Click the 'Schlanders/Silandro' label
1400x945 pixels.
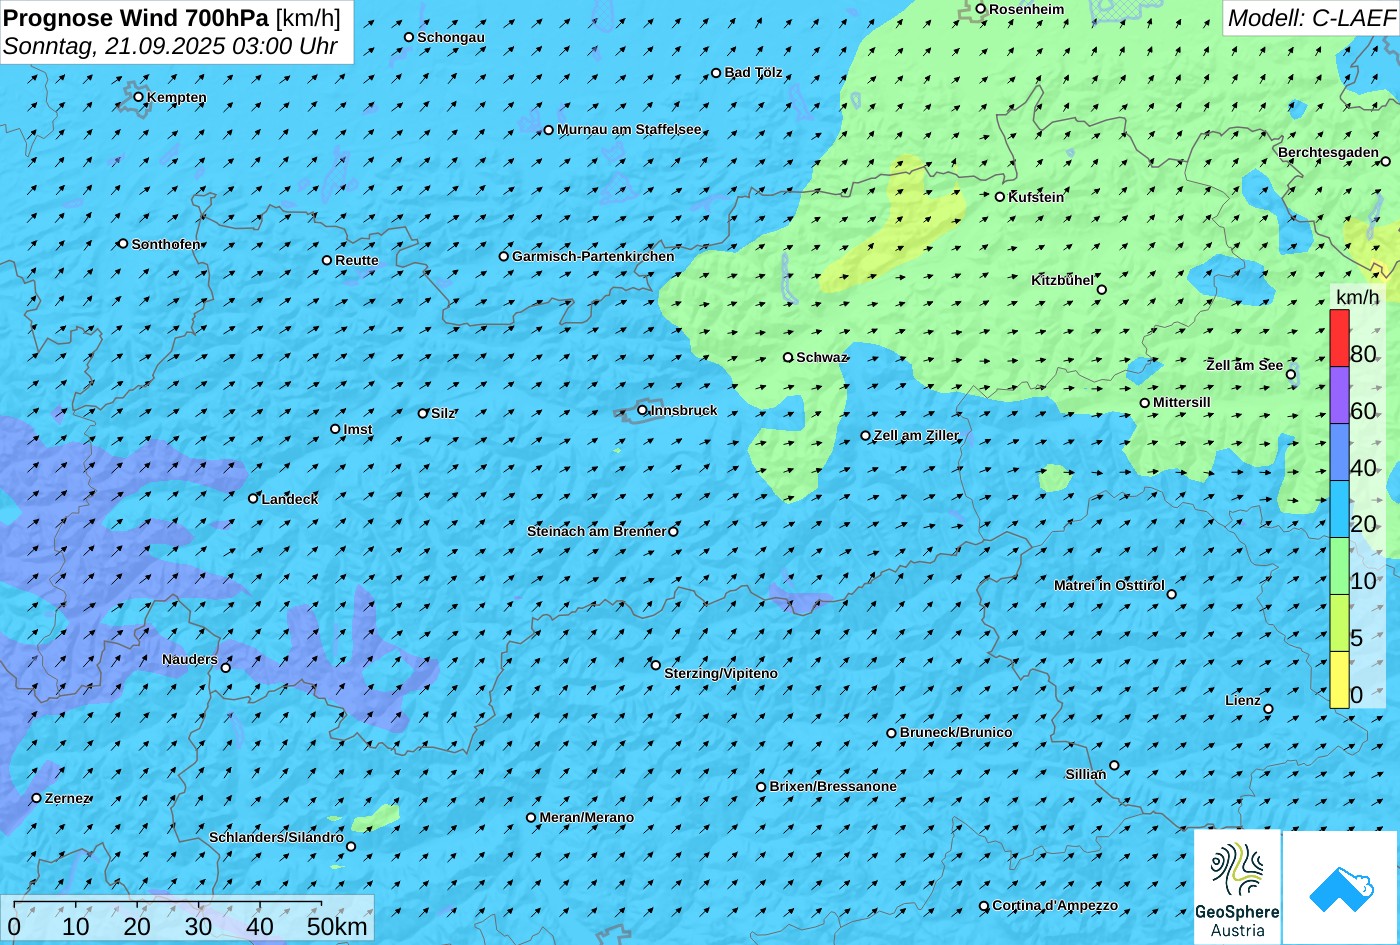(276, 837)
